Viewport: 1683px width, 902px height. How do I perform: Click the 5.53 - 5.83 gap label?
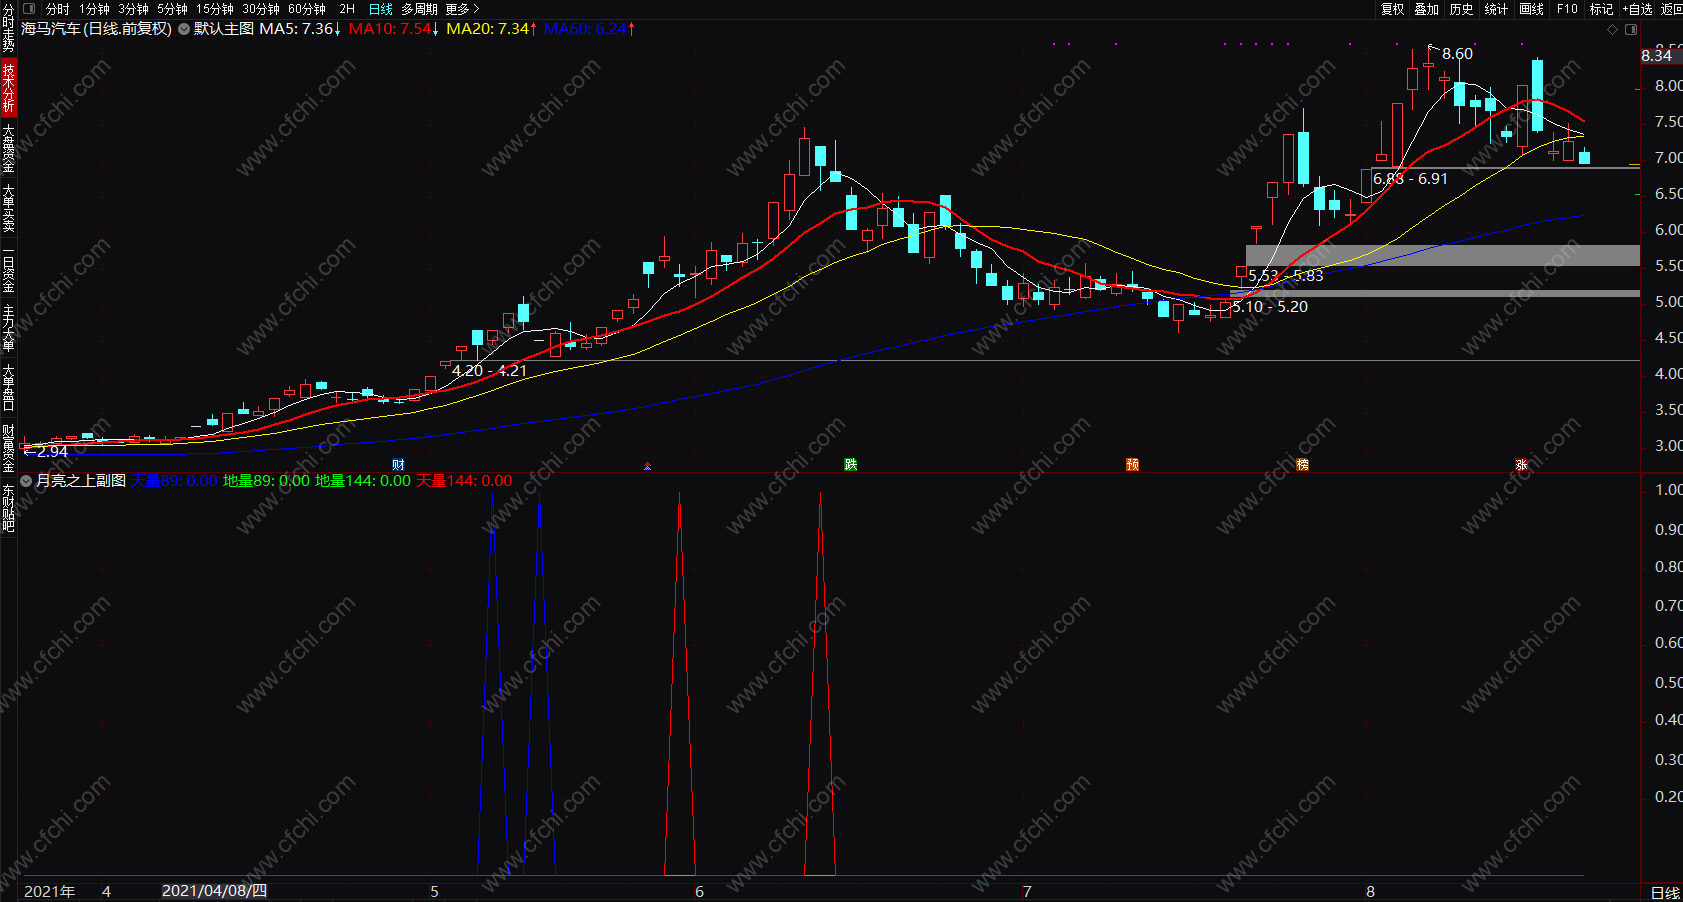1285,276
